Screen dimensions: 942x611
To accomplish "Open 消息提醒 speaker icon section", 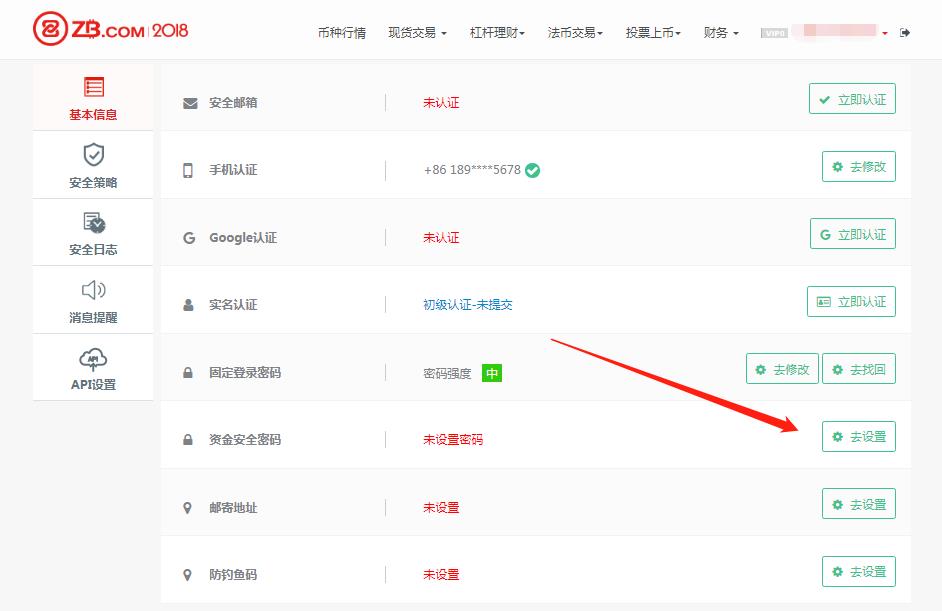I will coord(93,301).
